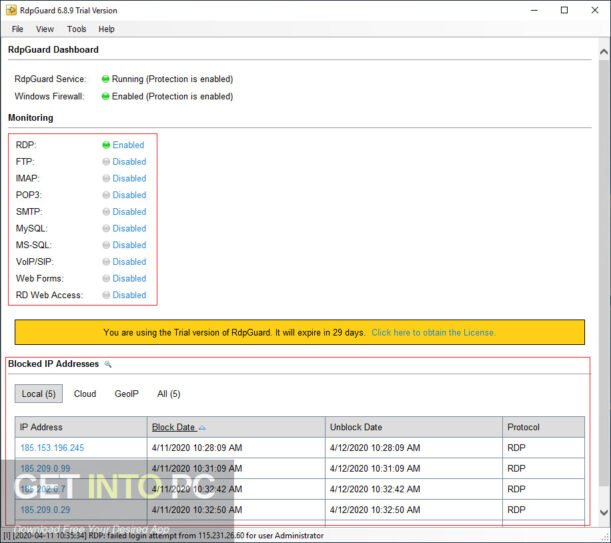Click the green Windows Firewall status icon
611x543 pixels.
pyautogui.click(x=105, y=96)
